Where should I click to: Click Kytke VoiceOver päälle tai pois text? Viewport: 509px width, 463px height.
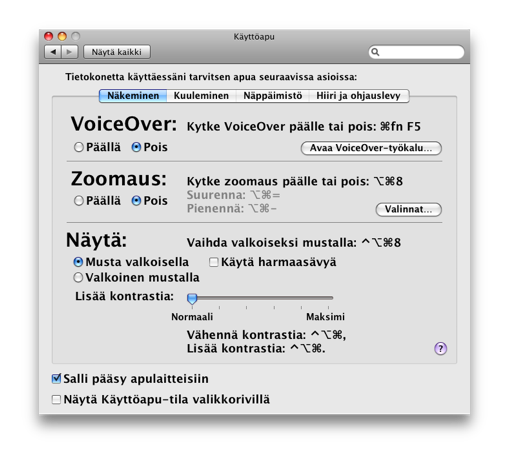304,127
